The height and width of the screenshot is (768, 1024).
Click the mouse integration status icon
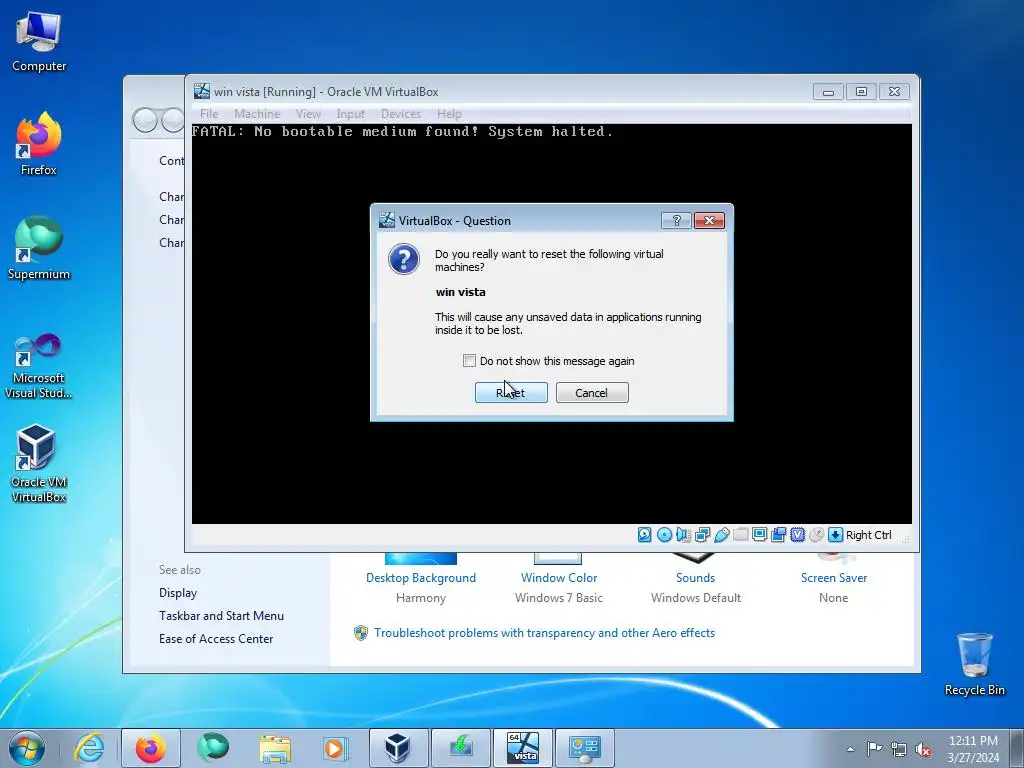click(x=816, y=535)
